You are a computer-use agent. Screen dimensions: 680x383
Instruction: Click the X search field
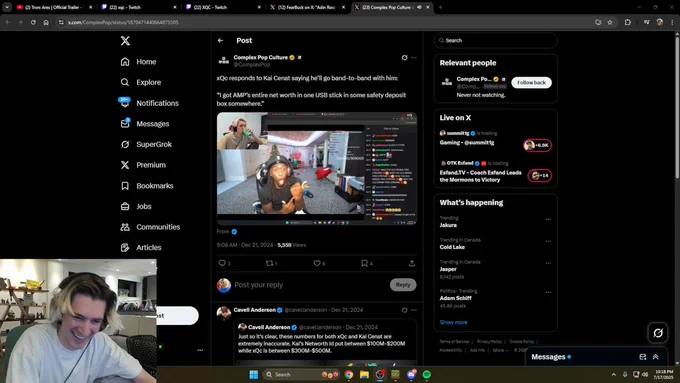click(496, 40)
